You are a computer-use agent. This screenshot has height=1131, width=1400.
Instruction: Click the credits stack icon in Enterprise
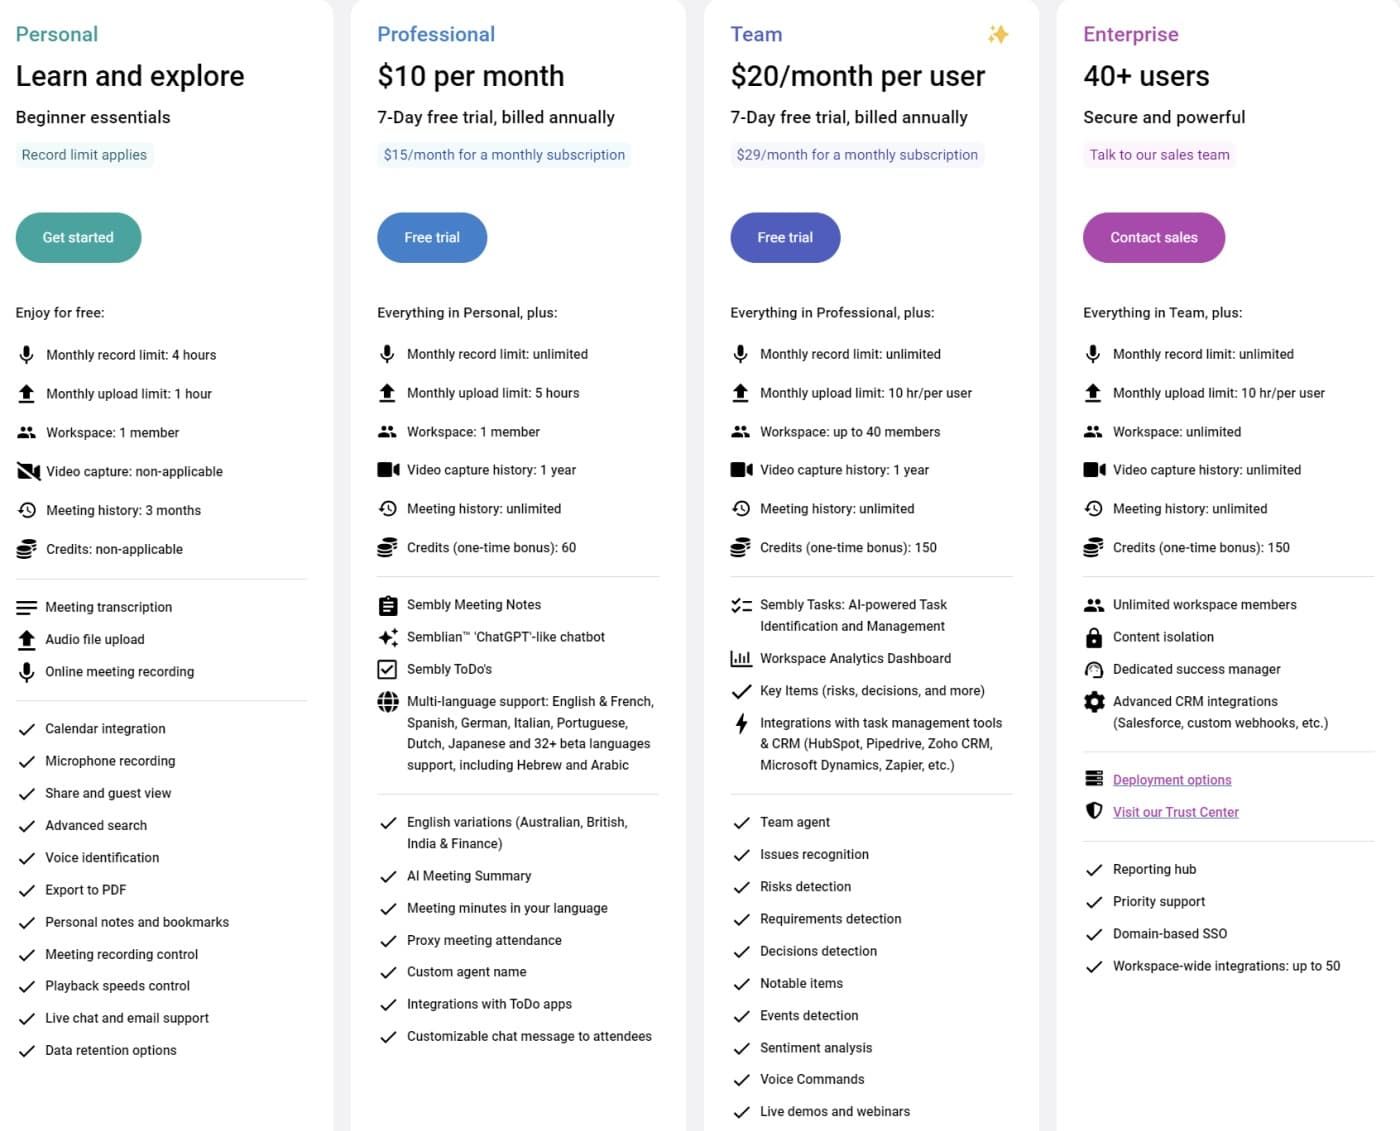coord(1093,547)
